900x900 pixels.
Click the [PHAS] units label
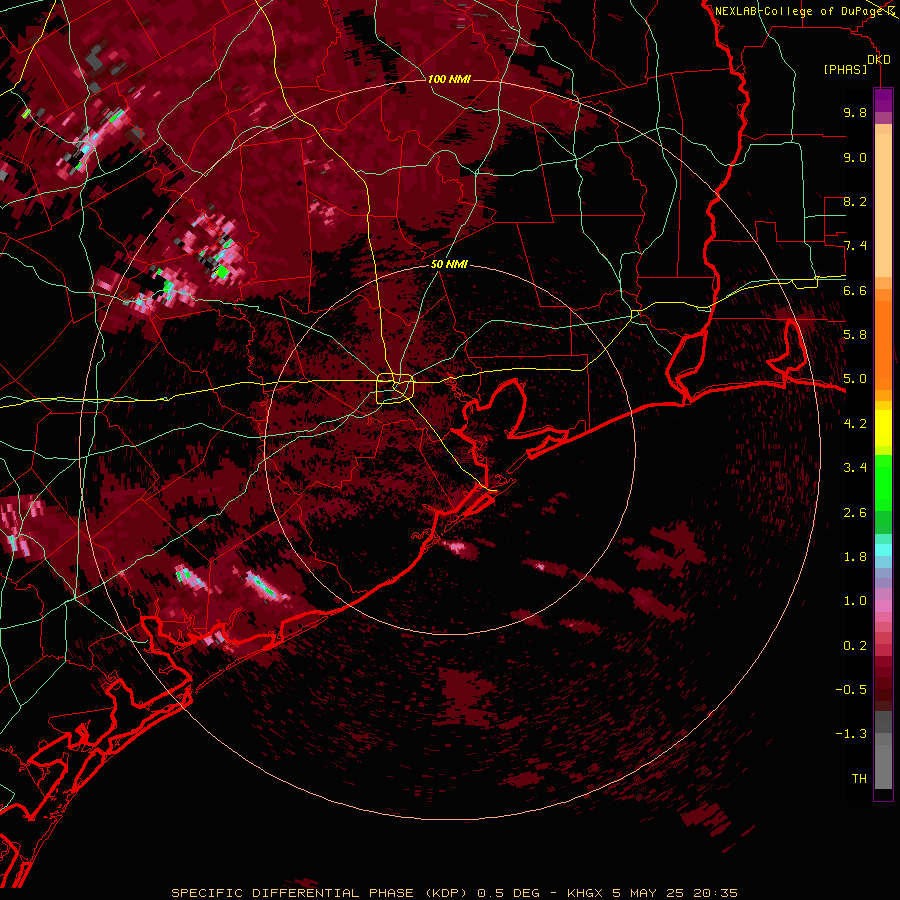pos(845,70)
